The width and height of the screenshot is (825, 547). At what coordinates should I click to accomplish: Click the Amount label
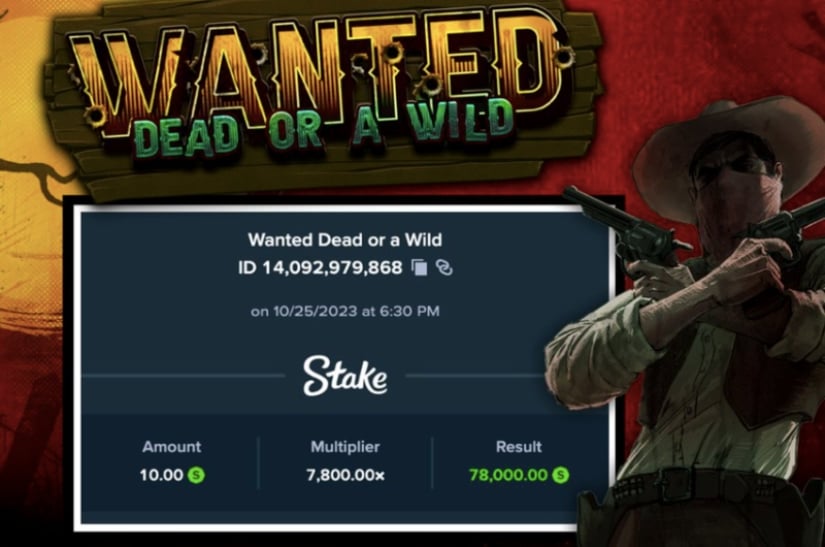(172, 447)
